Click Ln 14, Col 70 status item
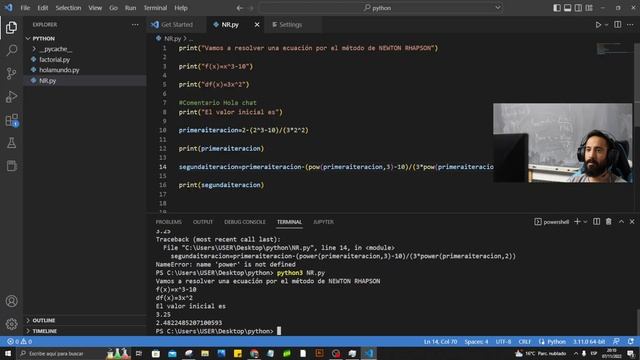Screen dimensions: 640x360 point(440,342)
